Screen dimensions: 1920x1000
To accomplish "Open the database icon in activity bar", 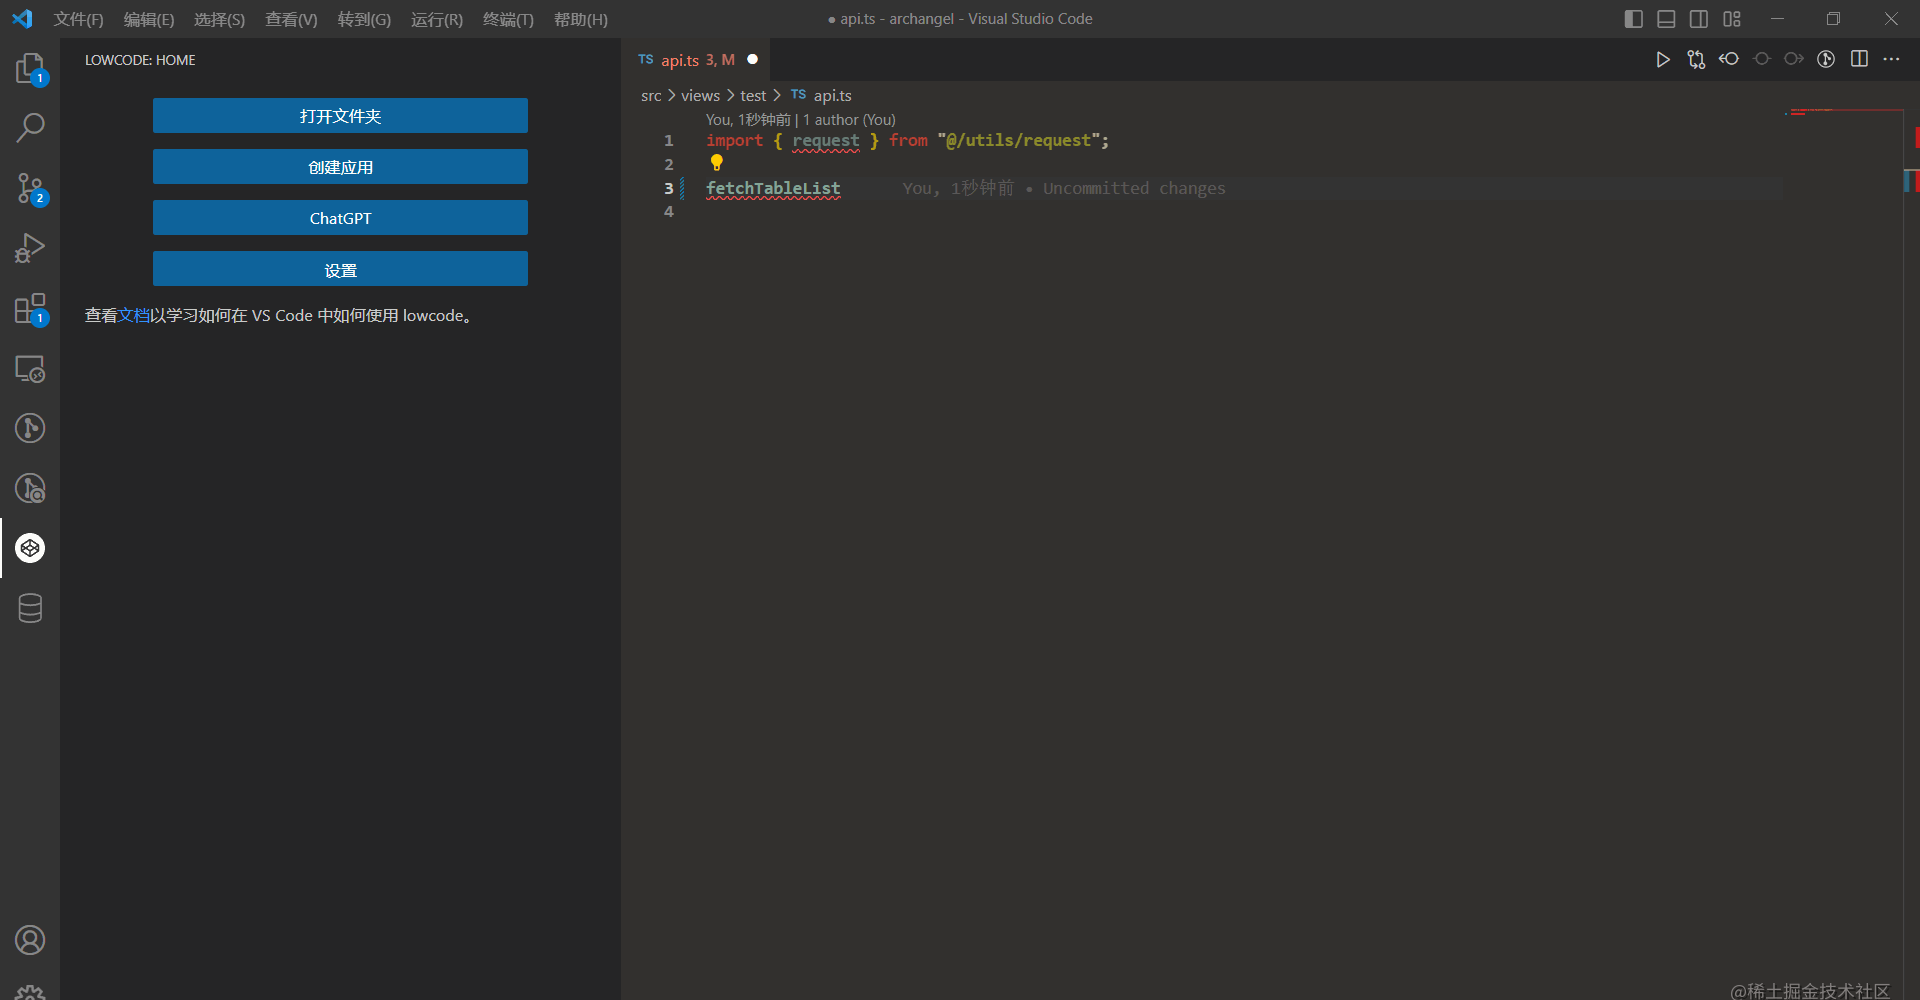I will pos(30,608).
